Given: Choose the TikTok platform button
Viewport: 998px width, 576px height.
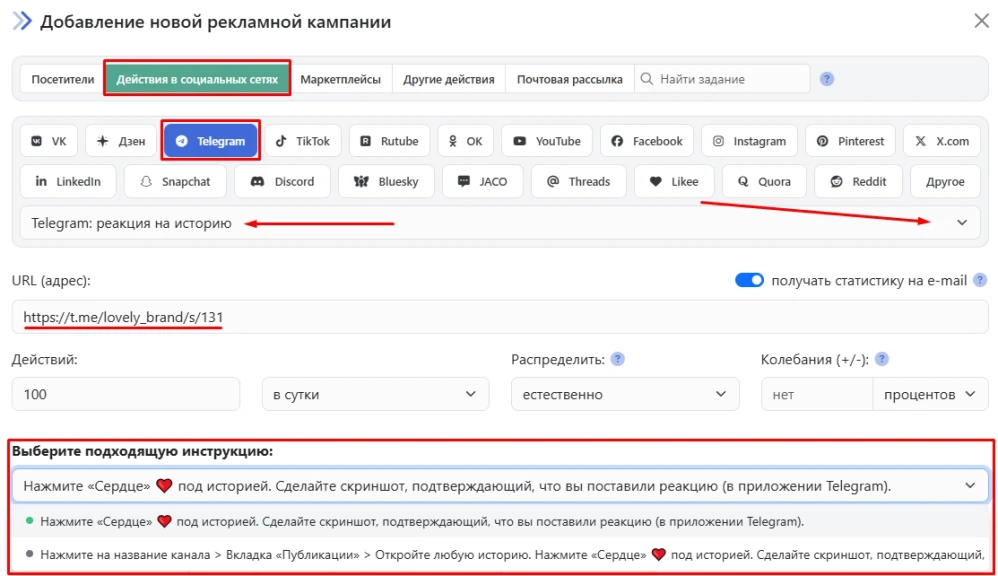Looking at the screenshot, I should click(x=303, y=141).
